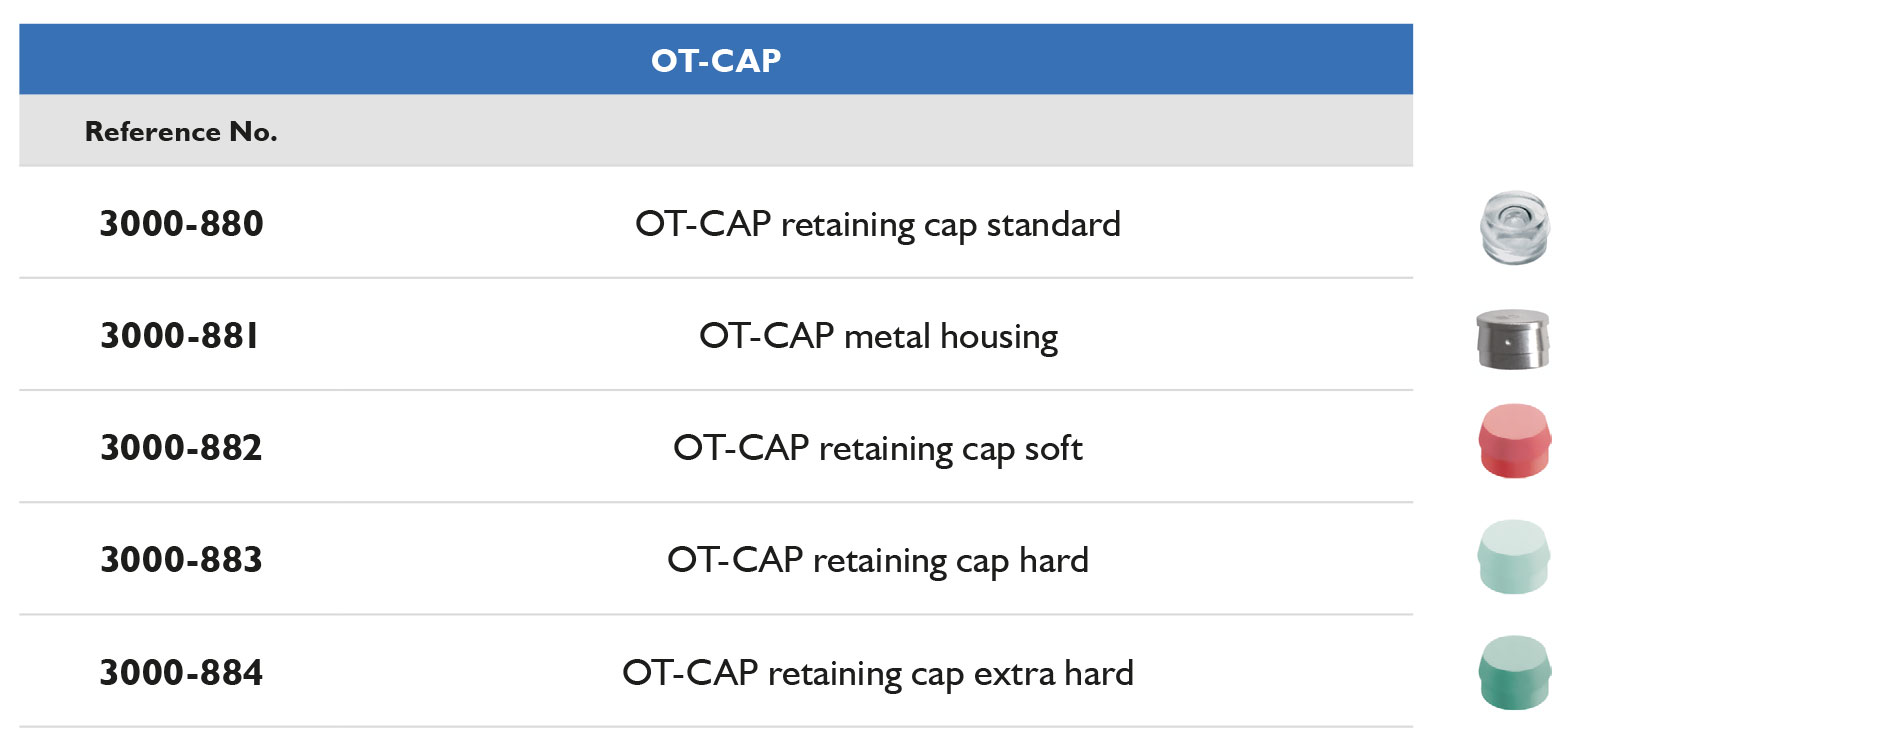Select reference number 3000-884

pyautogui.click(x=181, y=673)
